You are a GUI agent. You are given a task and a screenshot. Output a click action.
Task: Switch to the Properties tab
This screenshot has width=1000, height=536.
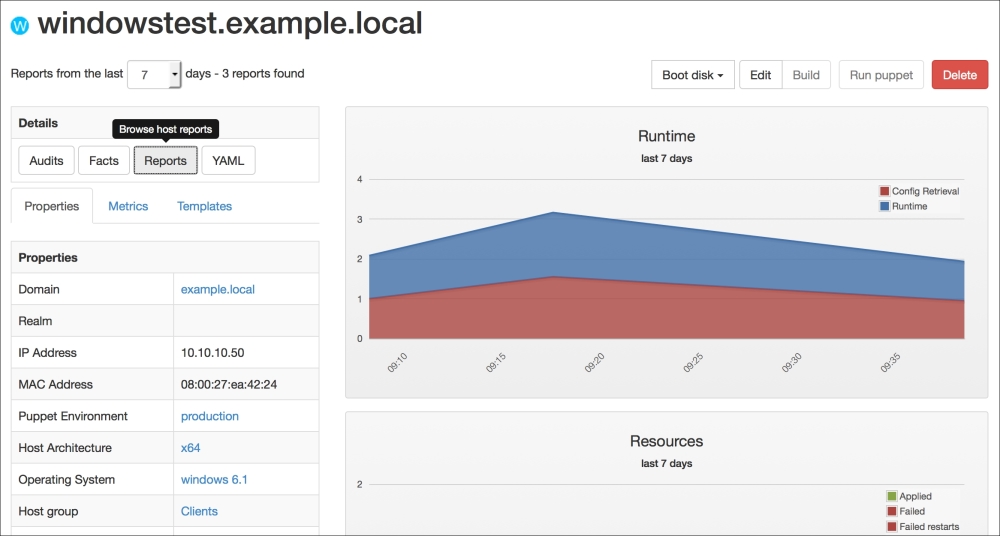[x=52, y=207]
